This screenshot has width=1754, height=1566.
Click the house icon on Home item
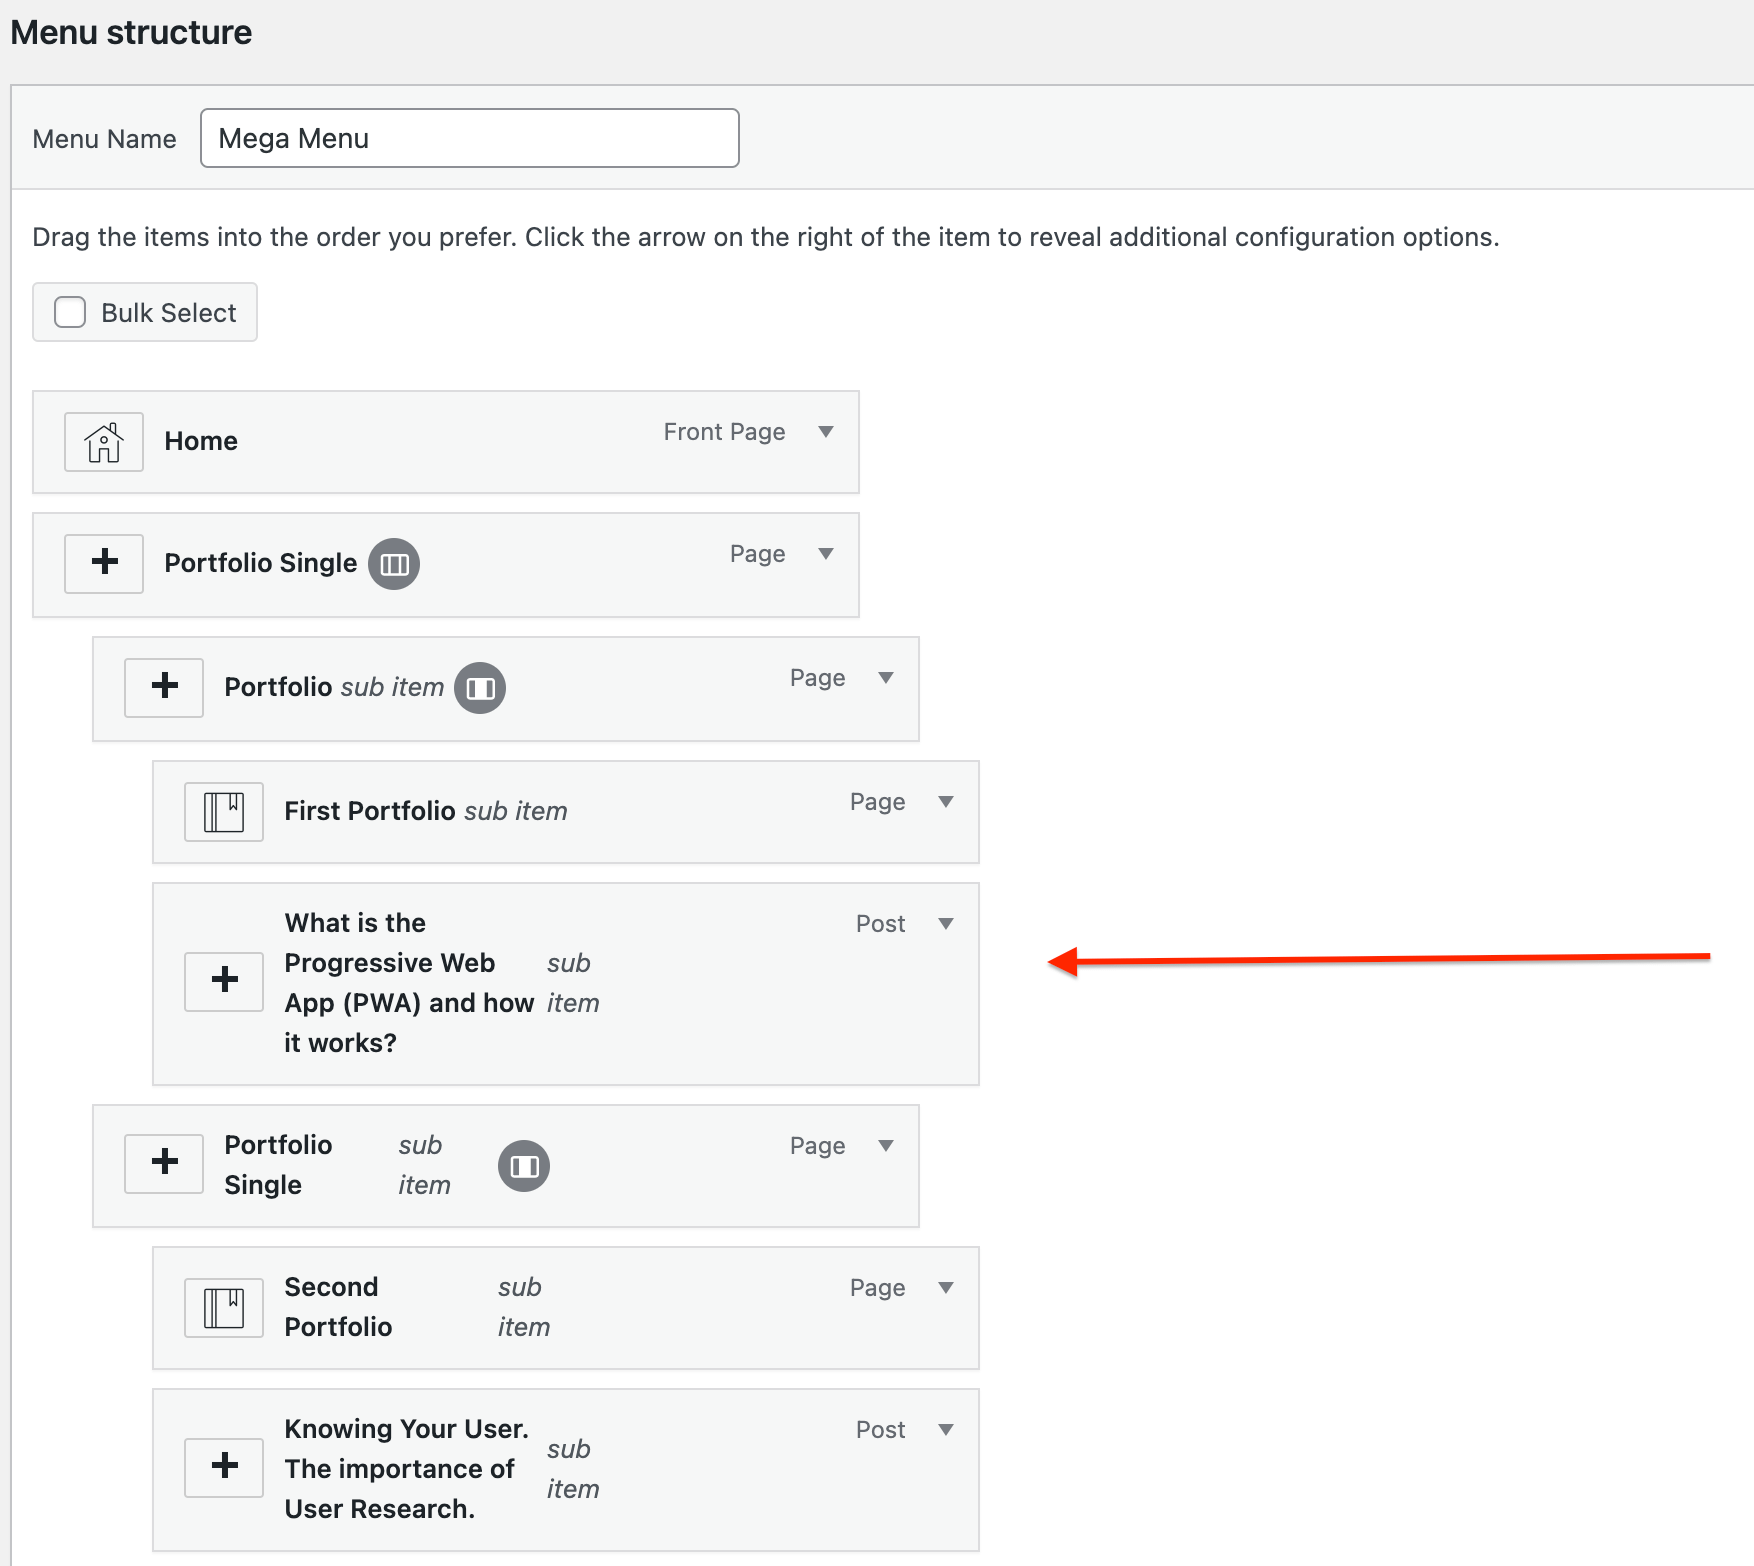coord(104,442)
